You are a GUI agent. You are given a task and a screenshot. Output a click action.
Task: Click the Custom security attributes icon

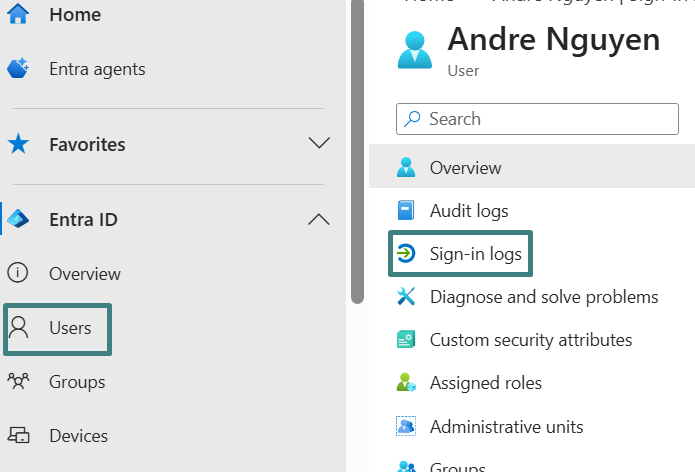click(405, 340)
